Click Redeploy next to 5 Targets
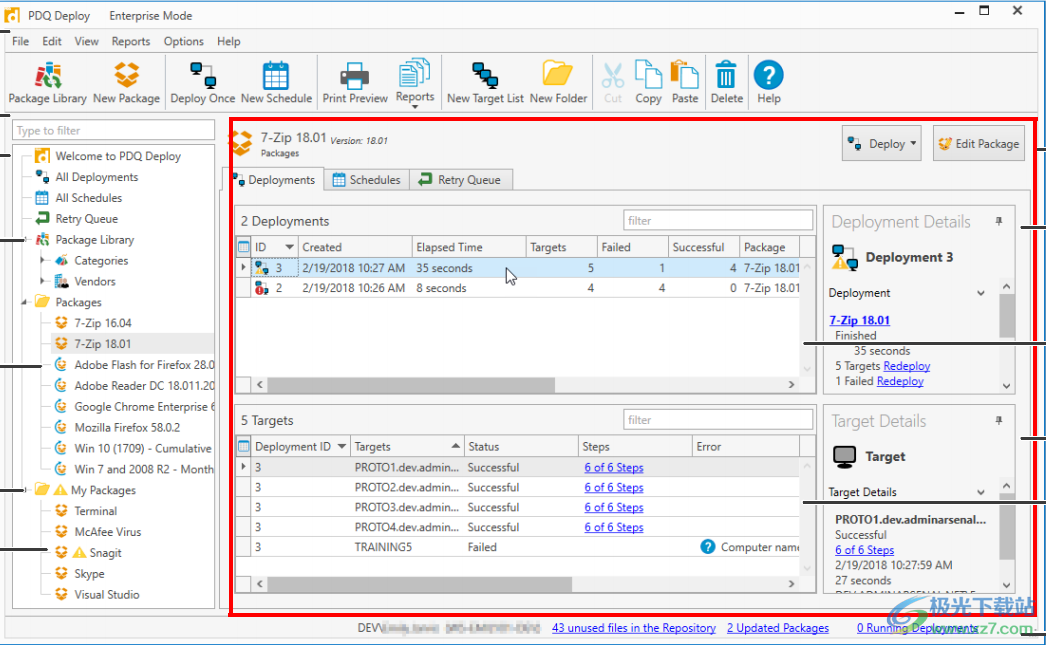Image resolution: width=1046 pixels, height=645 pixels. tap(907, 366)
